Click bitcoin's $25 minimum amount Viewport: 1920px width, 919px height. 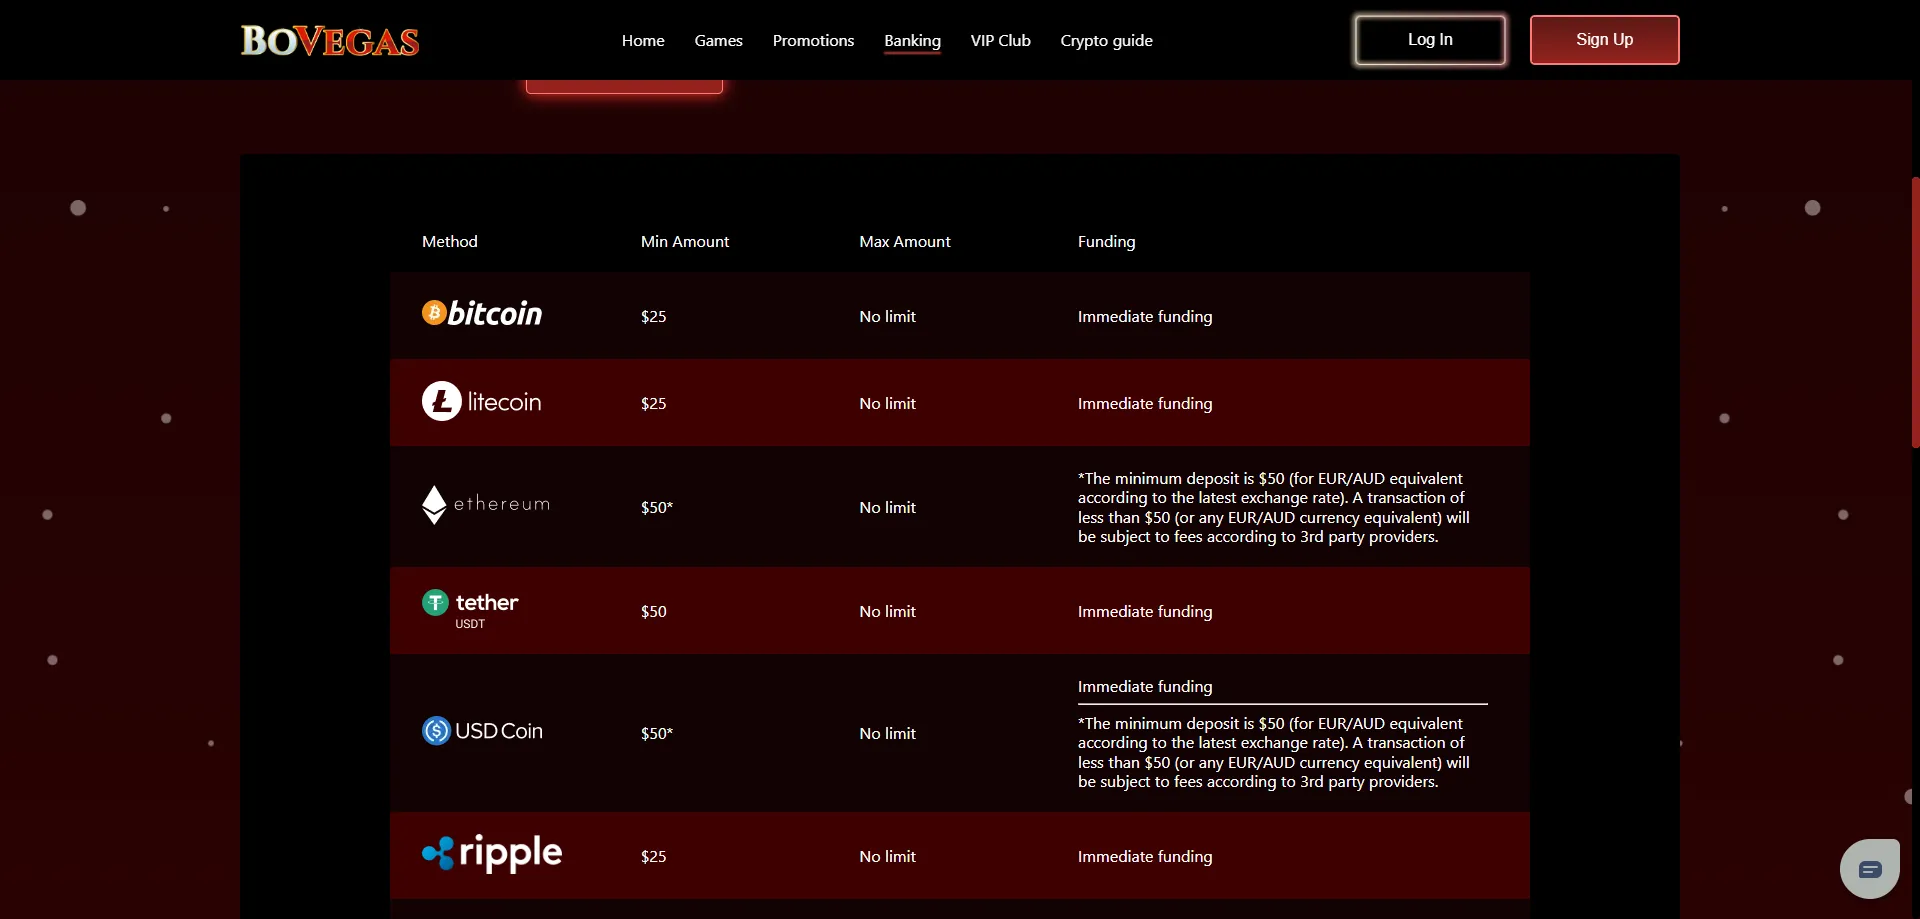[x=654, y=317]
